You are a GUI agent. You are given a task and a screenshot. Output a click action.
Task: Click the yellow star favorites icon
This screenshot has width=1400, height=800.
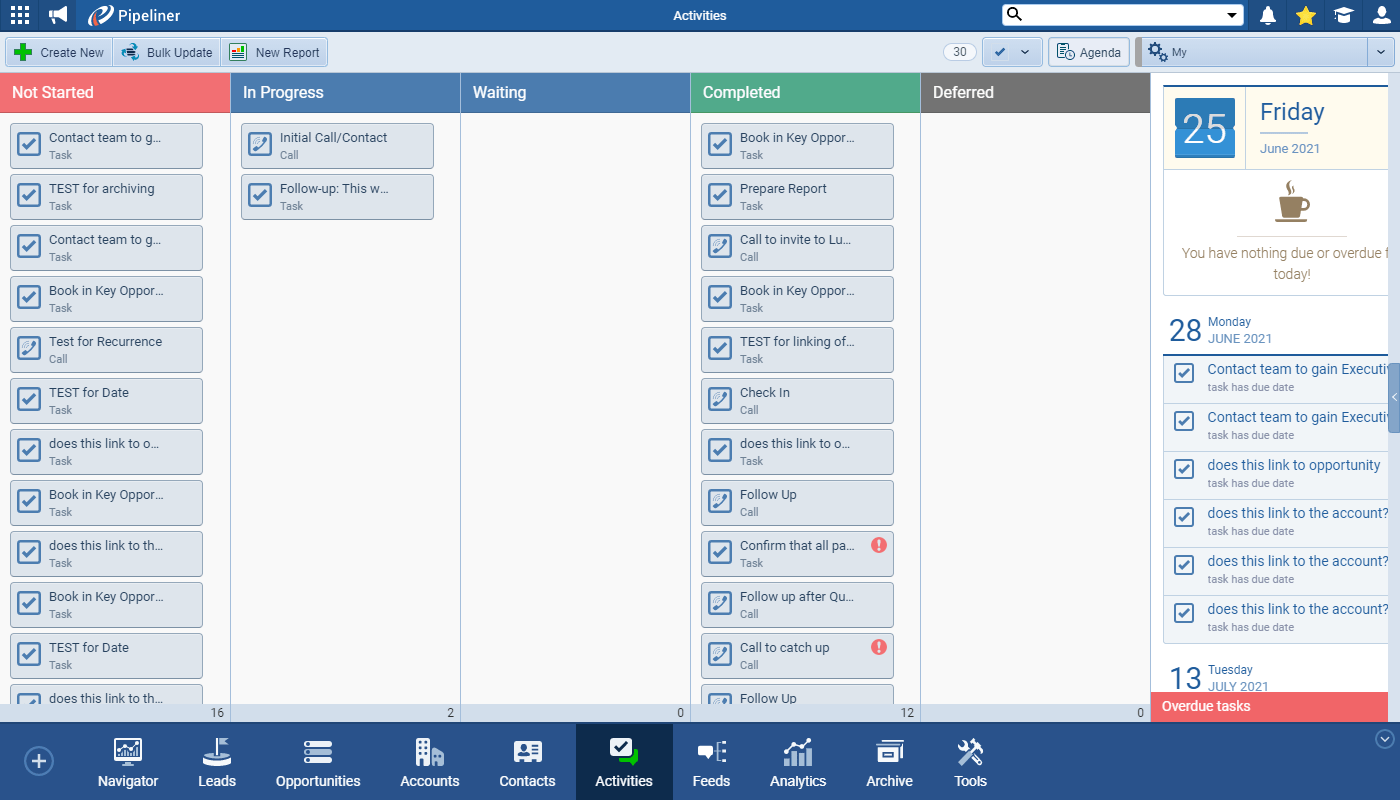pyautogui.click(x=1305, y=15)
